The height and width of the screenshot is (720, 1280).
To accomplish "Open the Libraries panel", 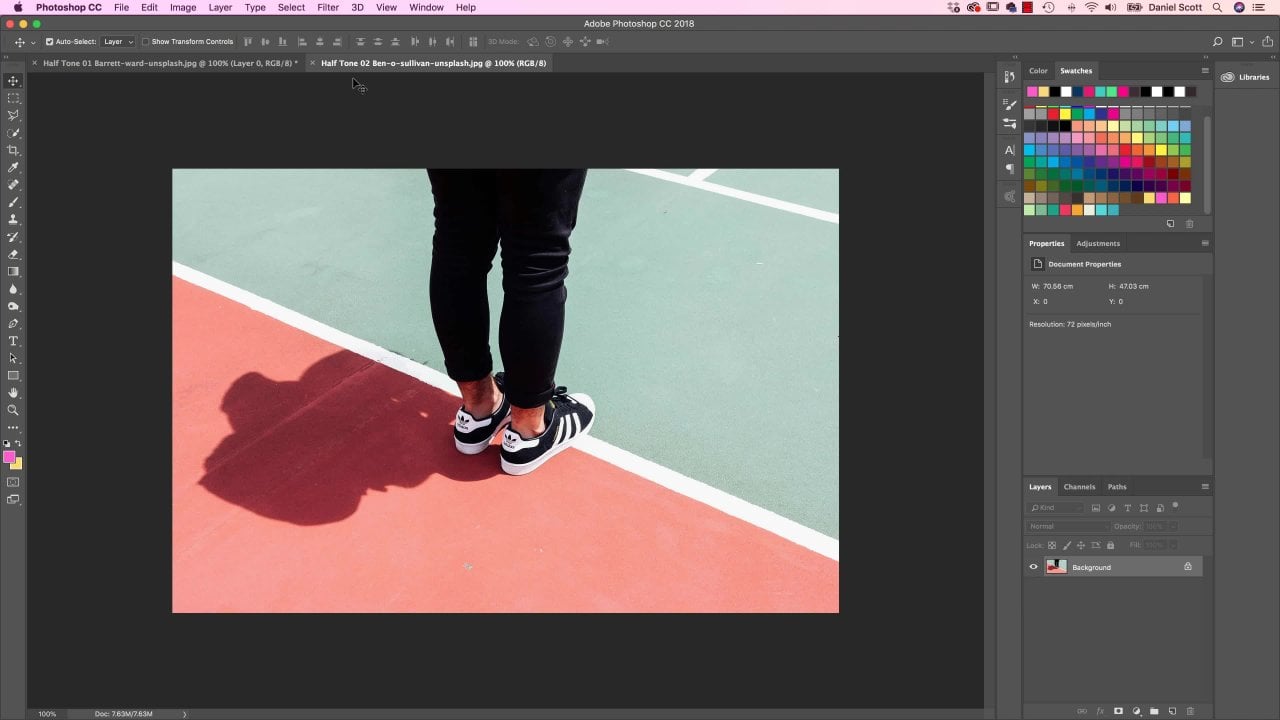I will click(1245, 77).
